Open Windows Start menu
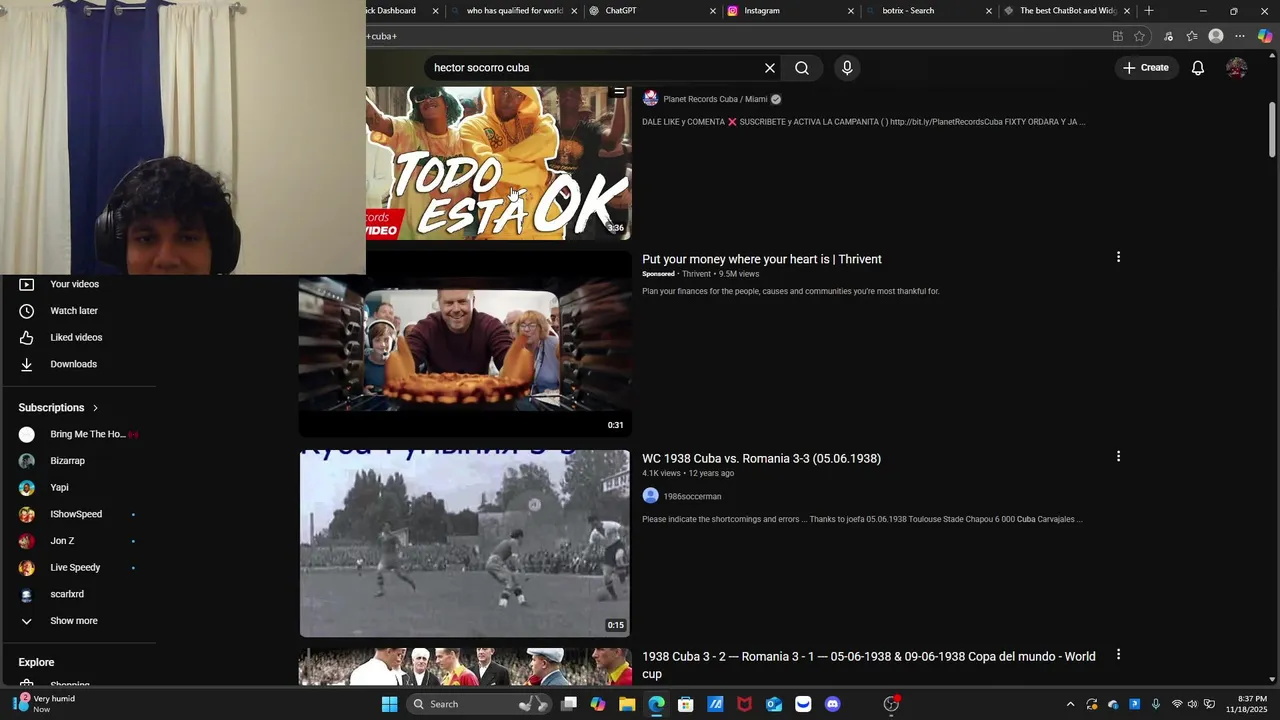The height and width of the screenshot is (720, 1280). pyautogui.click(x=389, y=704)
